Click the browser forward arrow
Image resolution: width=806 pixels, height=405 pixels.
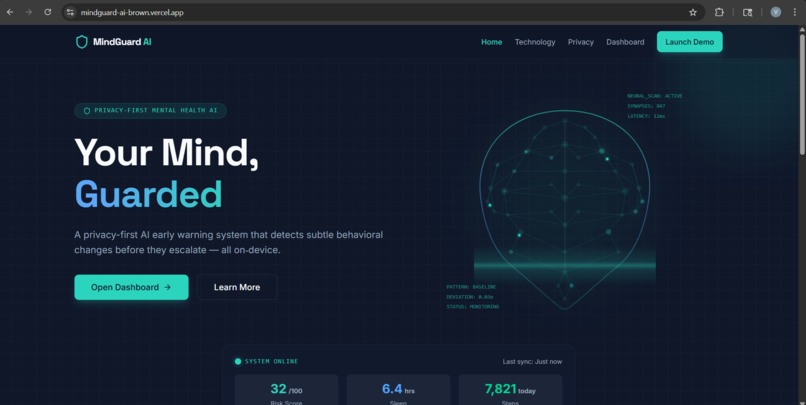(29, 12)
